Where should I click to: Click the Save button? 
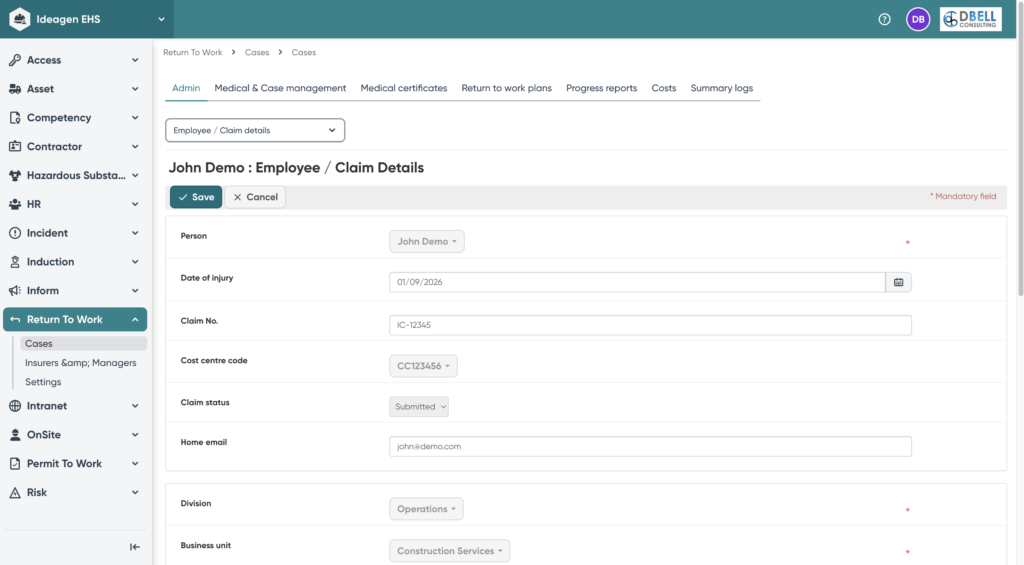[196, 197]
